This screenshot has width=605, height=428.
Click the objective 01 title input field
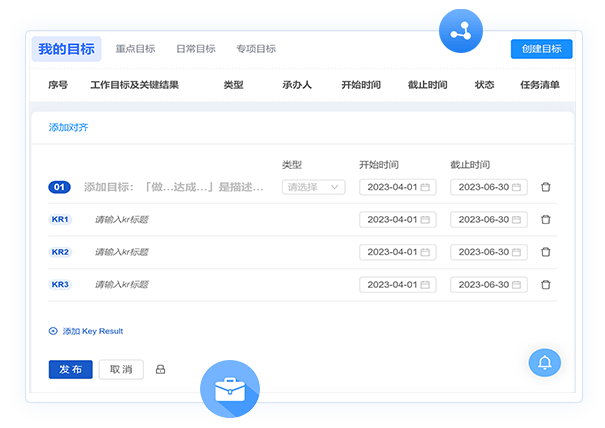click(174, 187)
